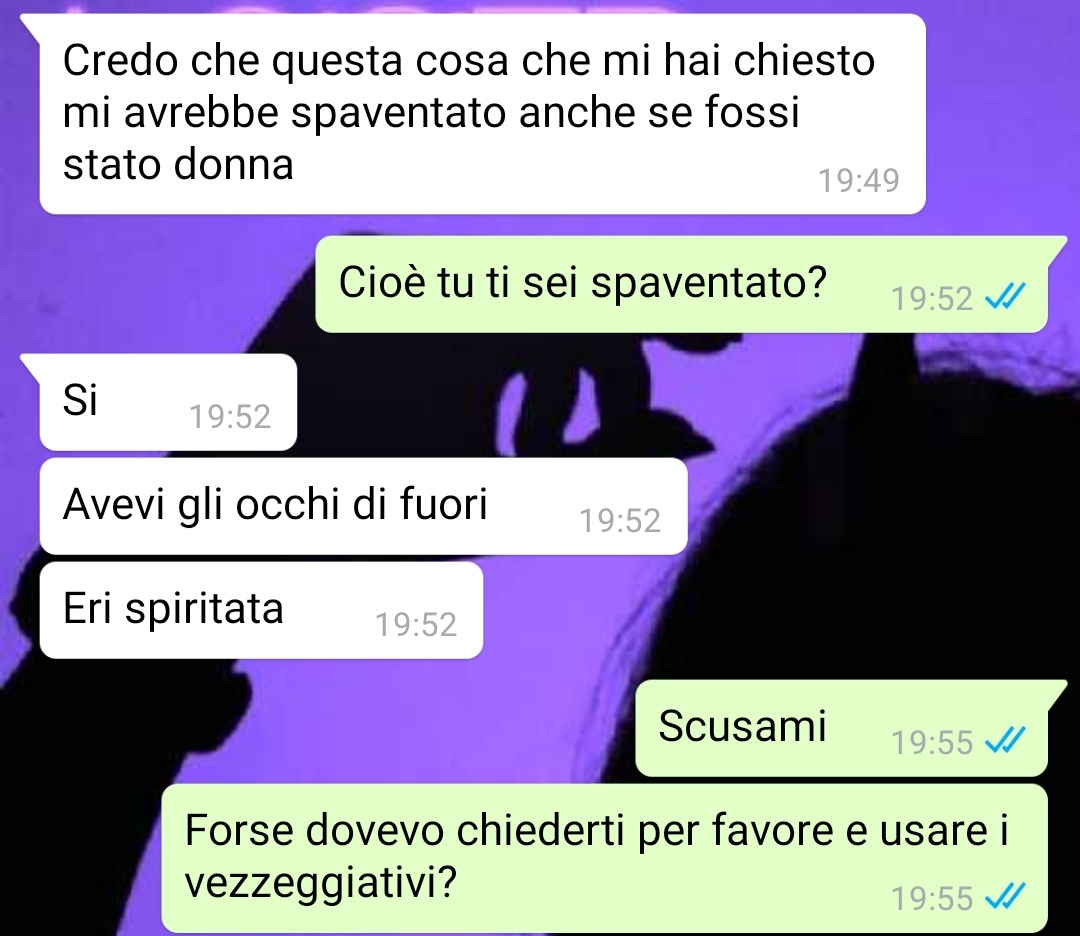Select the 'Avevi gli occhi di fuori' message

pos(364,506)
